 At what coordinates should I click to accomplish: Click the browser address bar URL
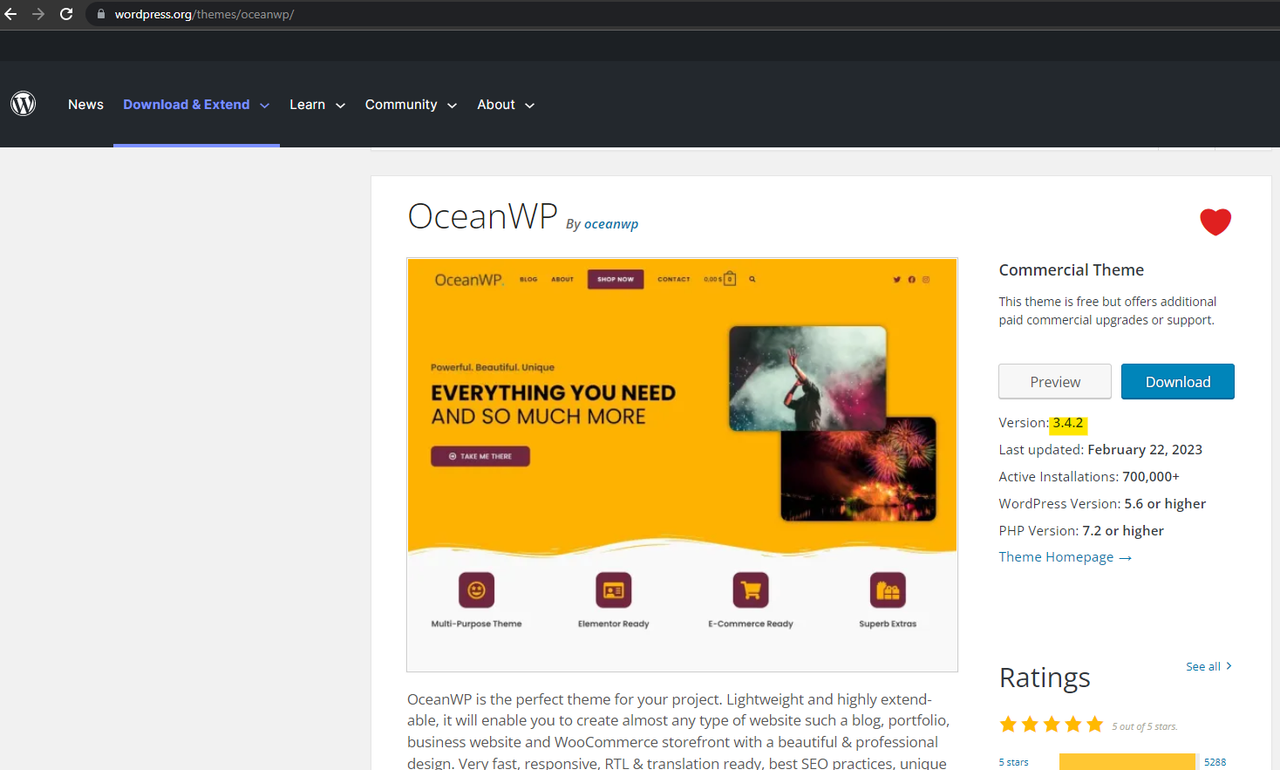204,15
